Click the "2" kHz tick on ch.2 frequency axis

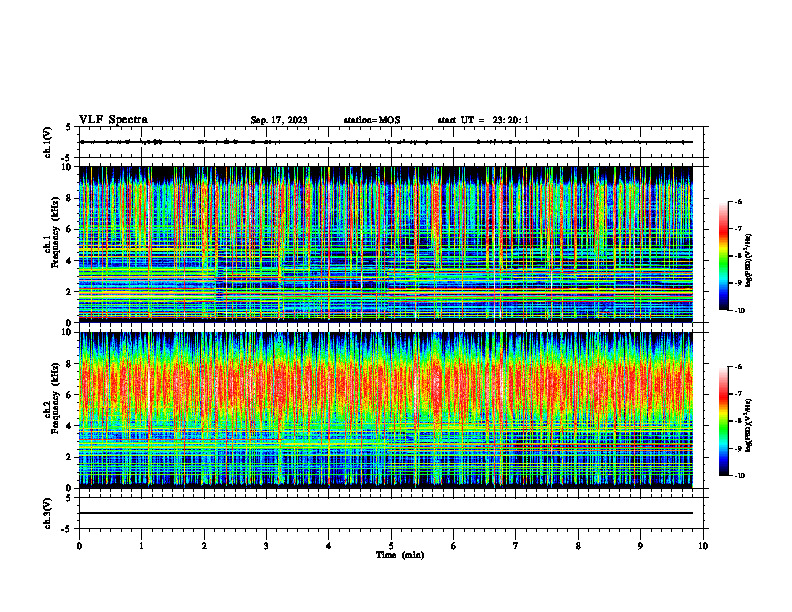pyautogui.click(x=69, y=457)
